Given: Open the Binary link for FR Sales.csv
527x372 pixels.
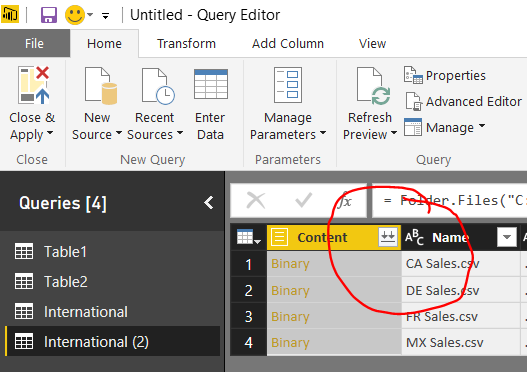Looking at the screenshot, I should click(290, 317).
